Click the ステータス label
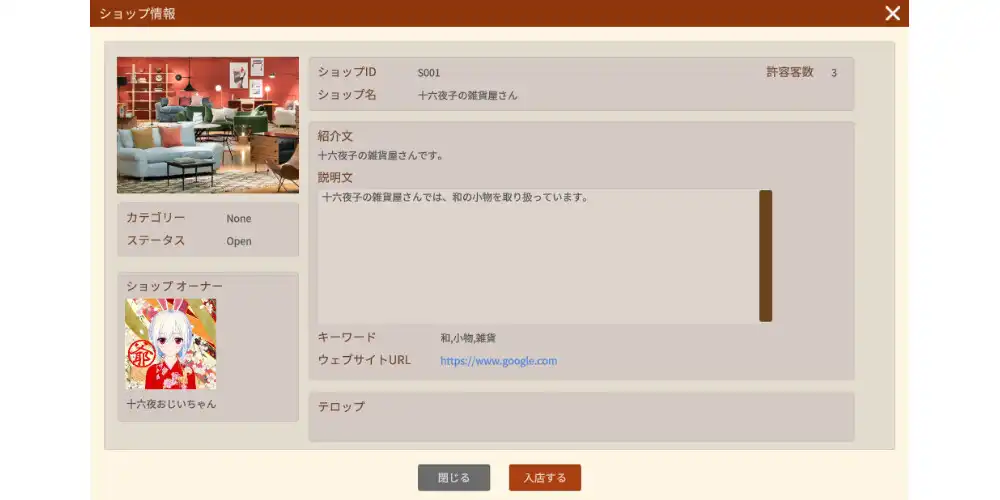This screenshot has width=1000, height=500. click(x=156, y=240)
